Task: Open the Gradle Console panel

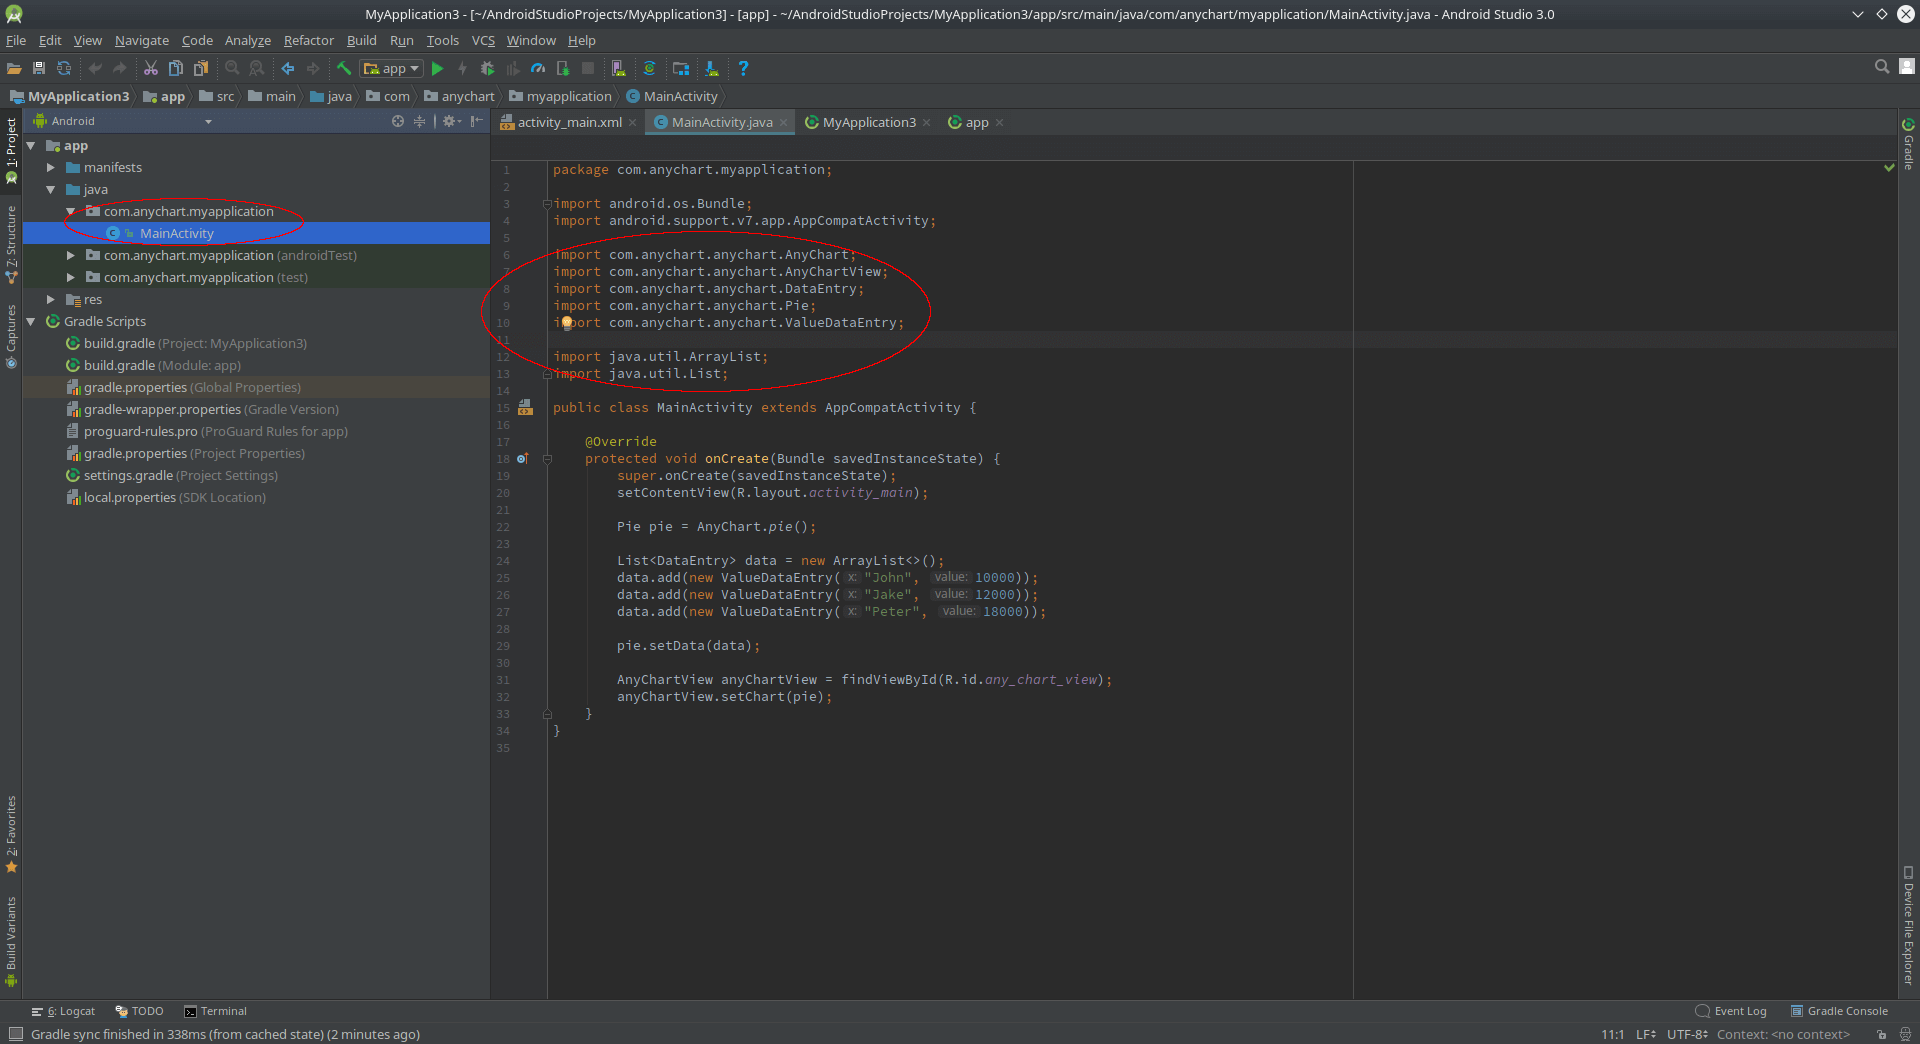Action: click(1839, 1011)
